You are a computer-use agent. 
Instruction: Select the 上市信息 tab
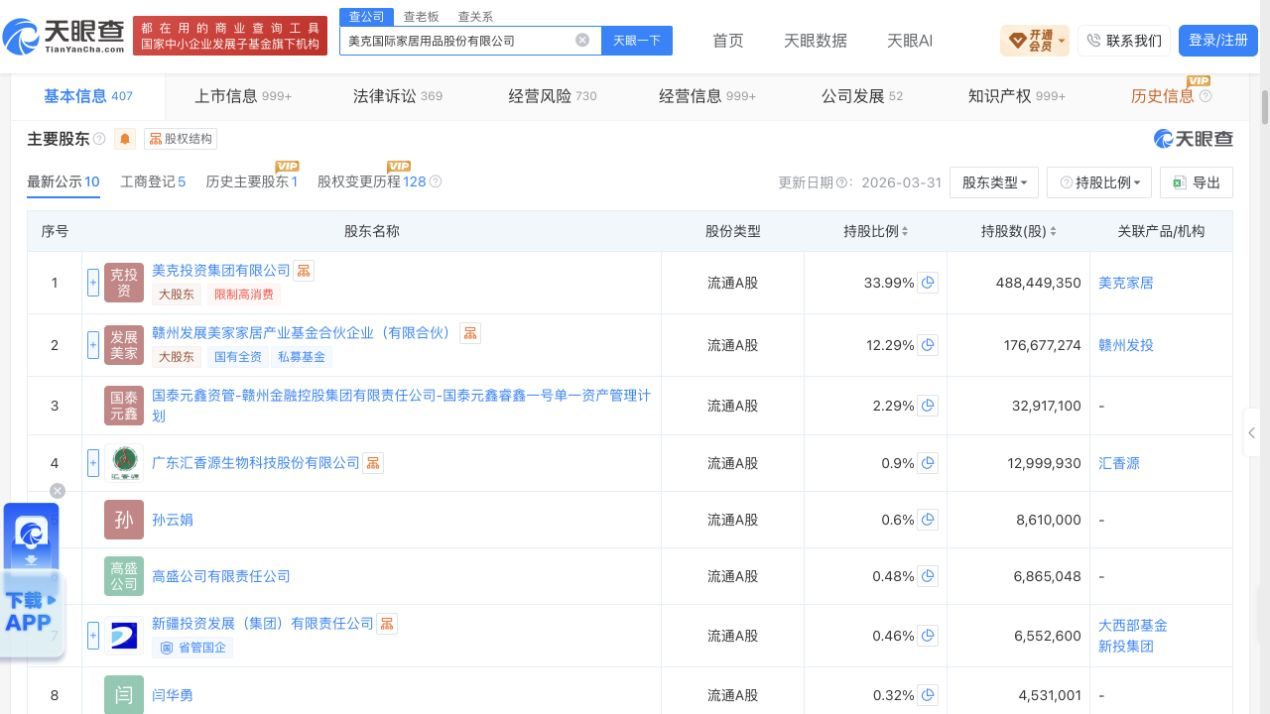[242, 96]
